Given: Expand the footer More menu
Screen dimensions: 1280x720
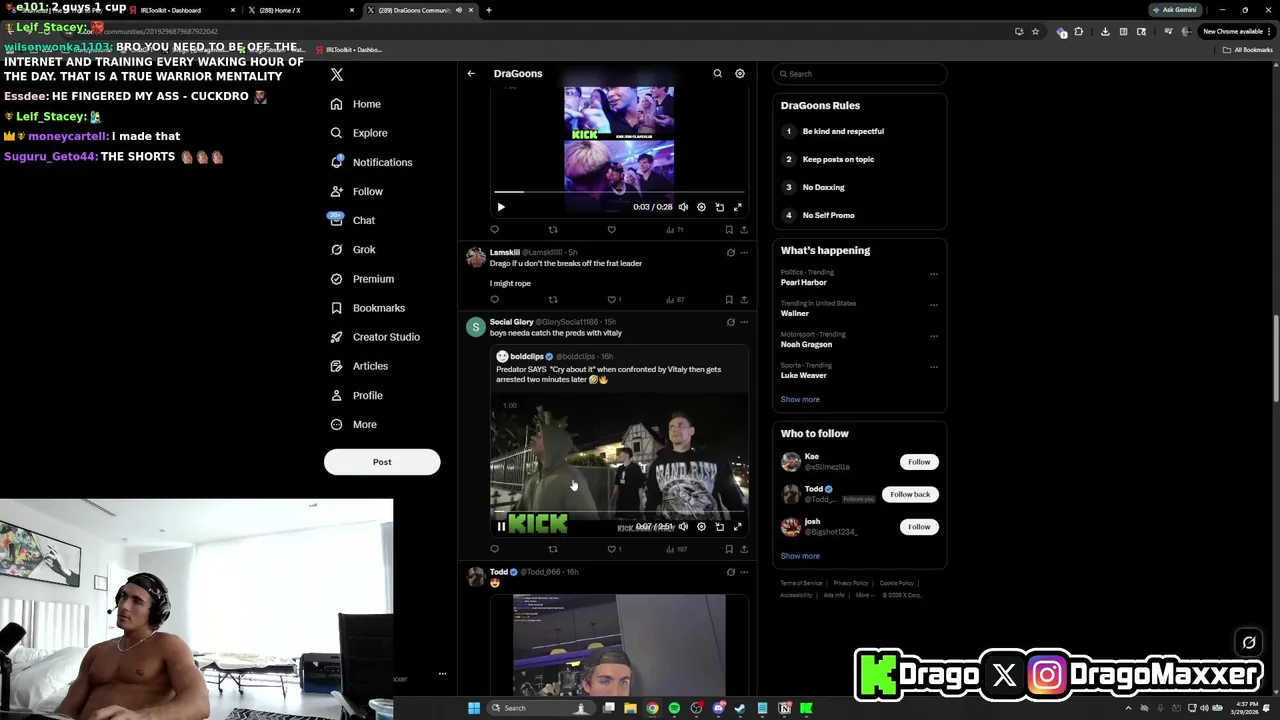Looking at the screenshot, I should click(865, 595).
